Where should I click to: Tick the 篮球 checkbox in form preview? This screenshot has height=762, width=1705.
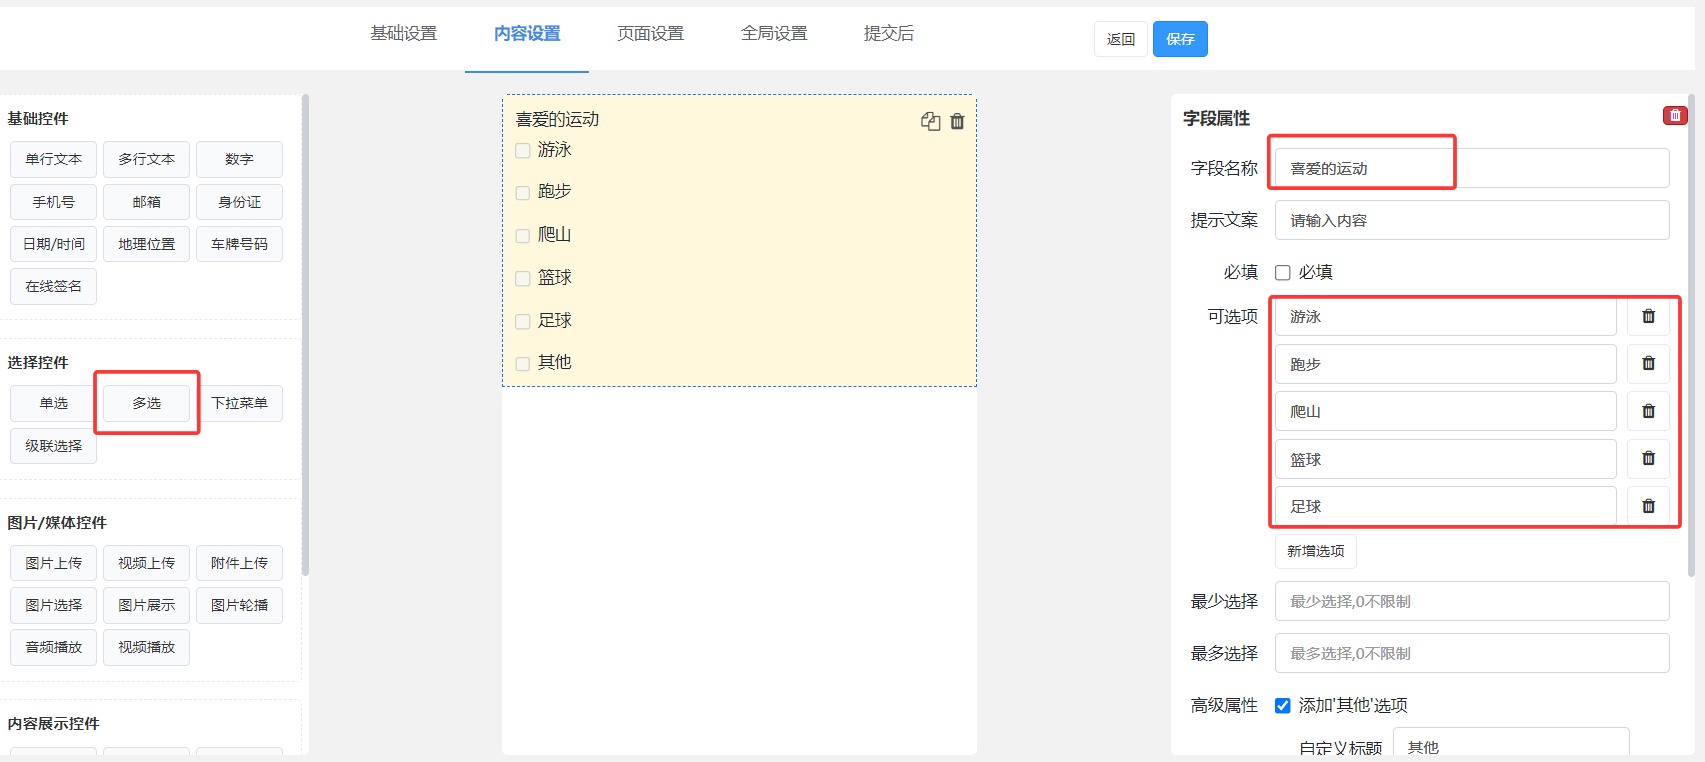(x=523, y=279)
